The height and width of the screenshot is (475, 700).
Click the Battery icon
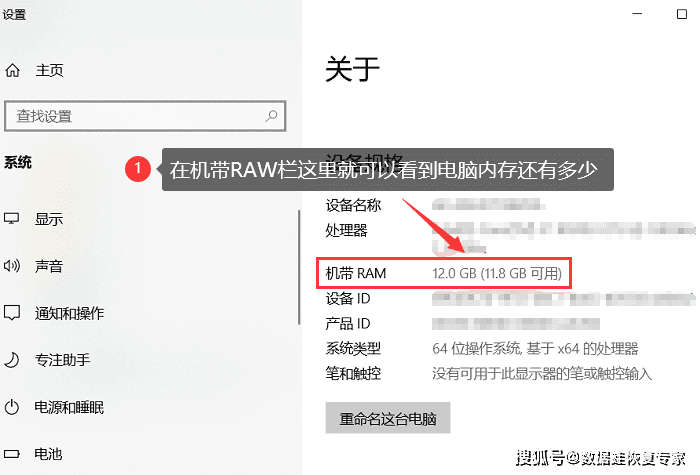coord(12,454)
